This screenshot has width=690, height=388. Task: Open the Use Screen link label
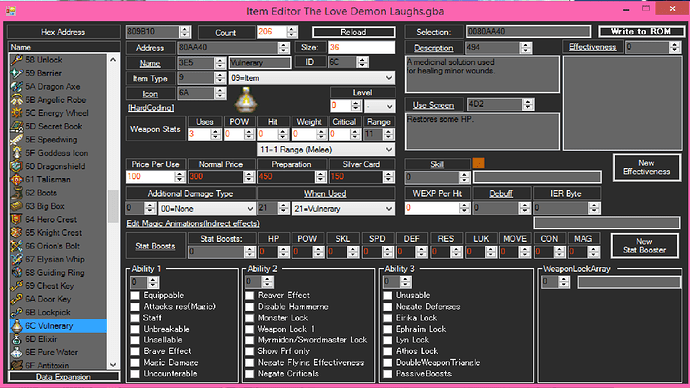tap(433, 105)
